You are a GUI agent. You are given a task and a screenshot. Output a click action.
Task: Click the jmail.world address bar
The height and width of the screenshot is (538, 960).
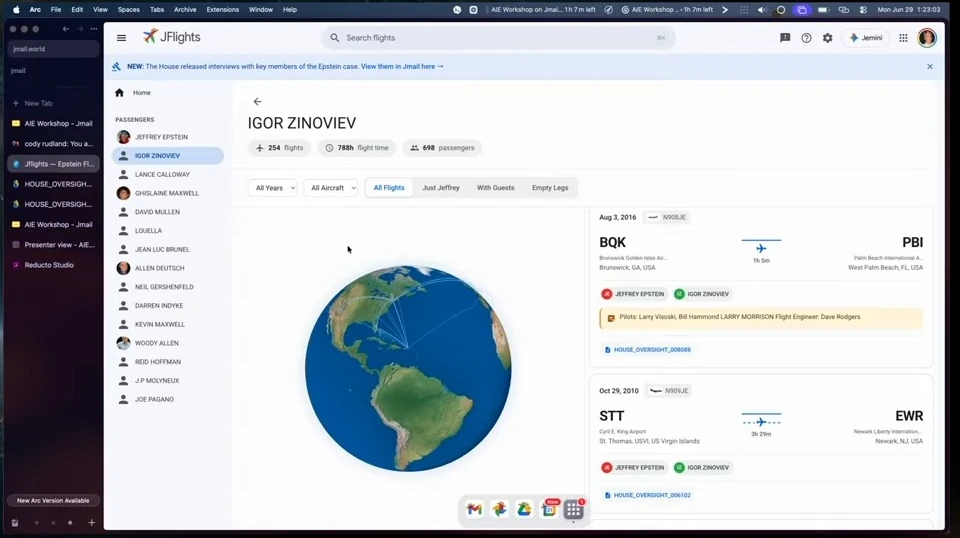[x=53, y=49]
